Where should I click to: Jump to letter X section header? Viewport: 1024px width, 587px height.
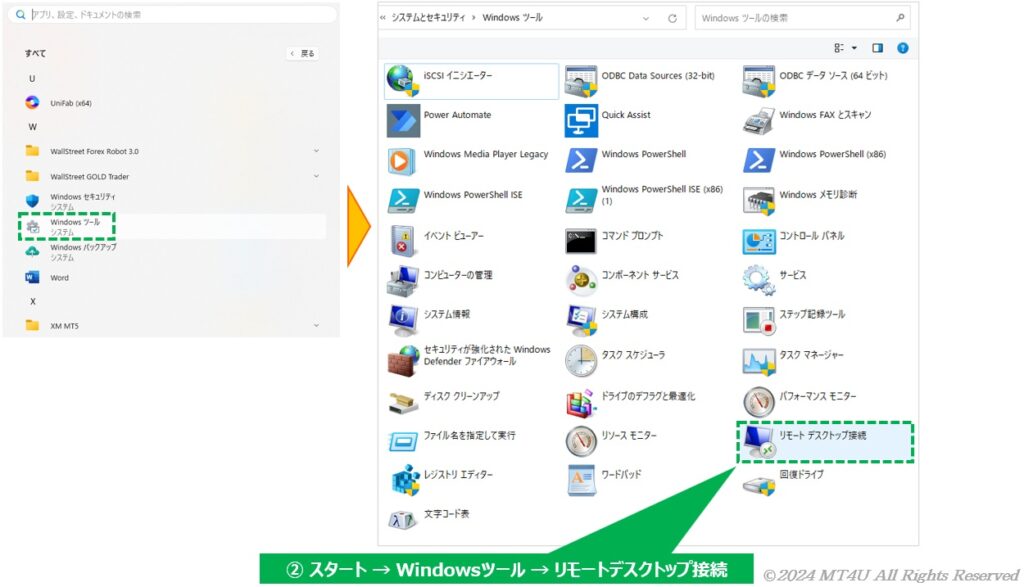tap(33, 302)
